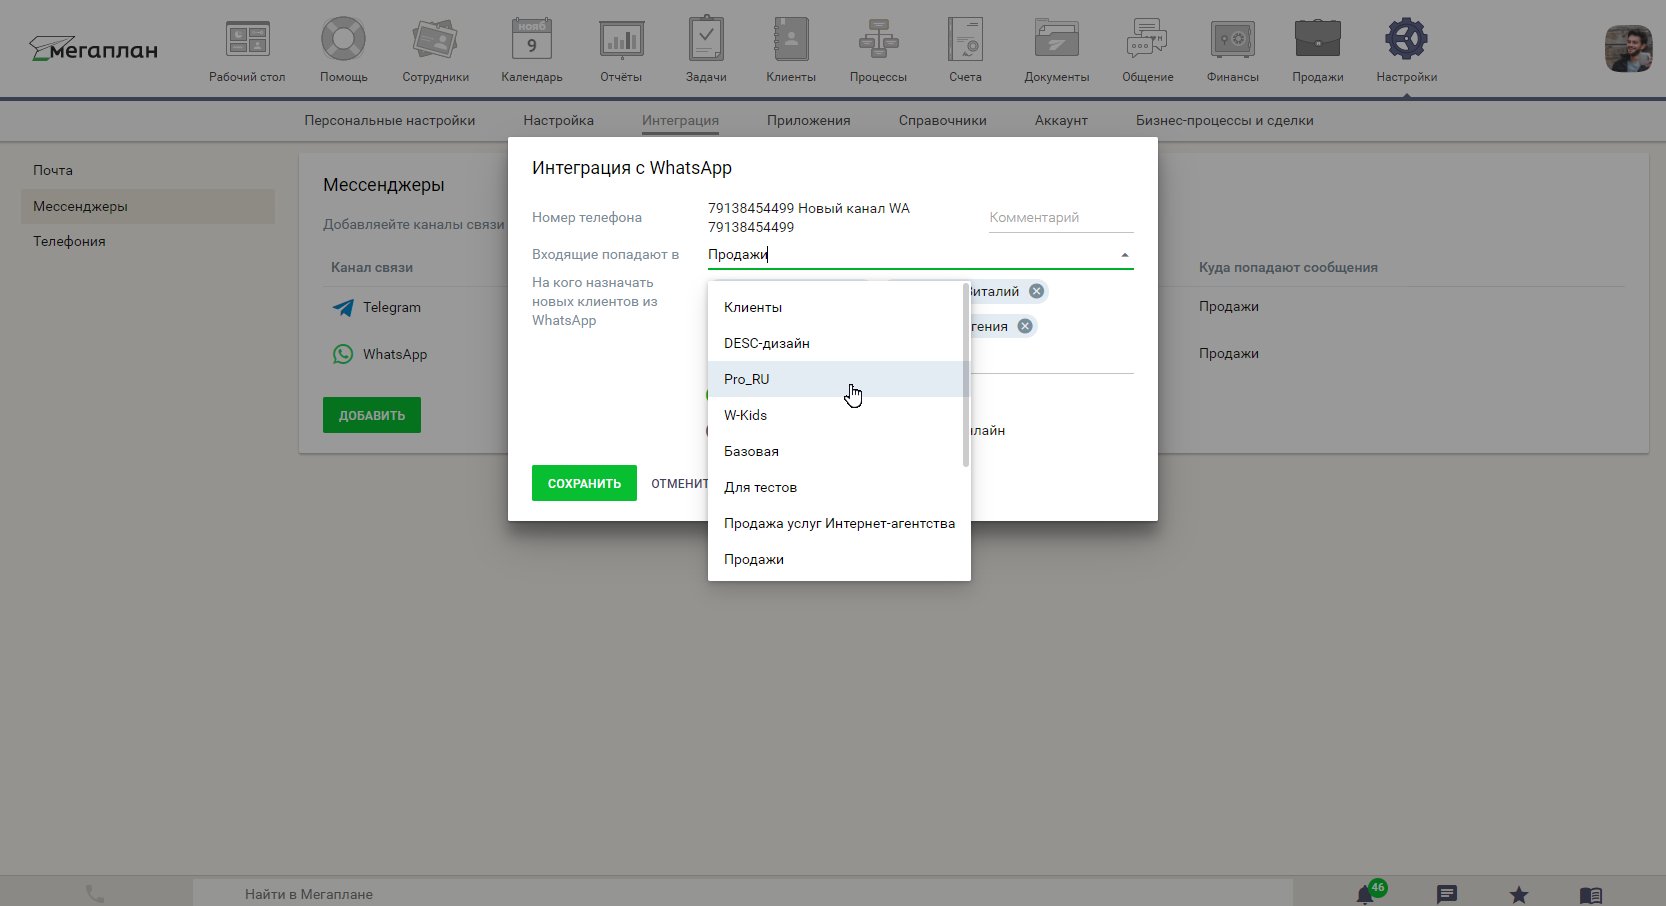Pick Базовая from the dropdown list
This screenshot has height=906, width=1666.
pyautogui.click(x=838, y=451)
